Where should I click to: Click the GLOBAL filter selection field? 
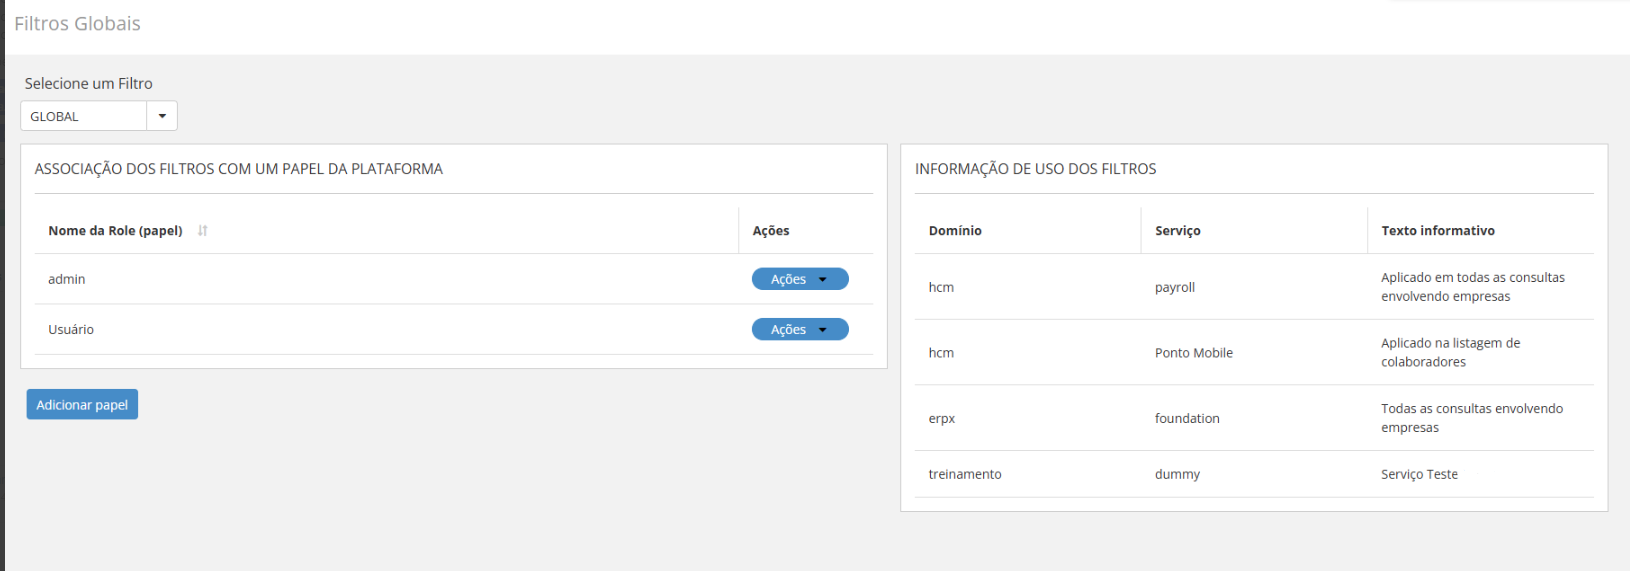[84, 116]
